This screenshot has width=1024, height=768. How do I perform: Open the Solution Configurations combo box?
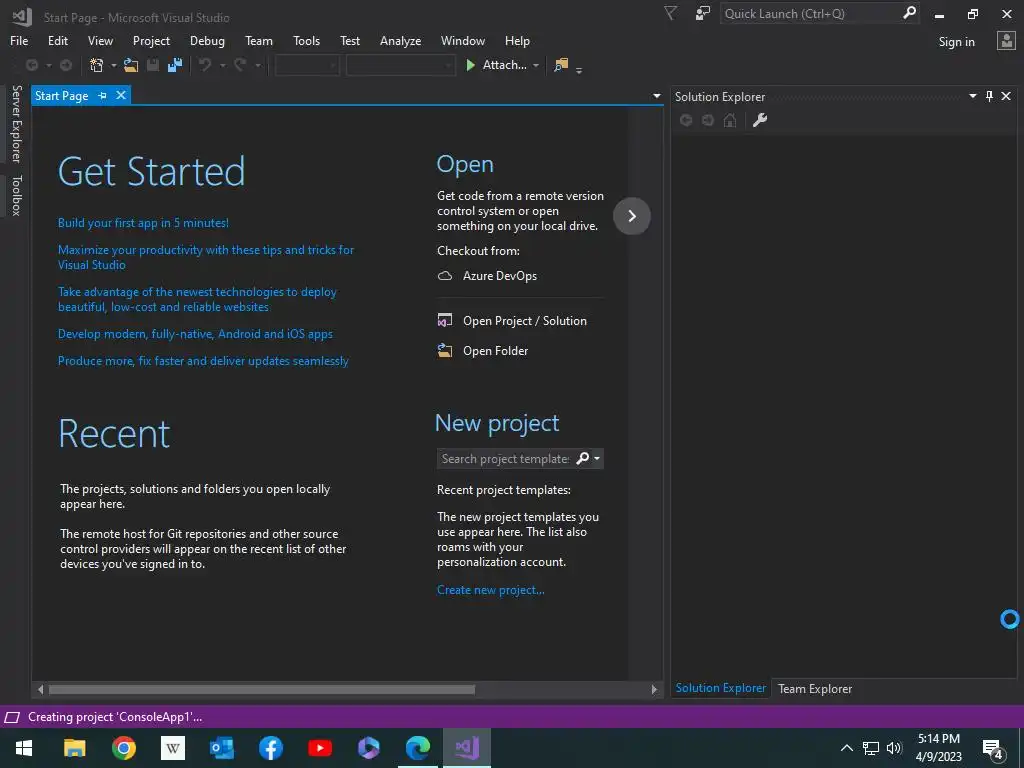307,65
